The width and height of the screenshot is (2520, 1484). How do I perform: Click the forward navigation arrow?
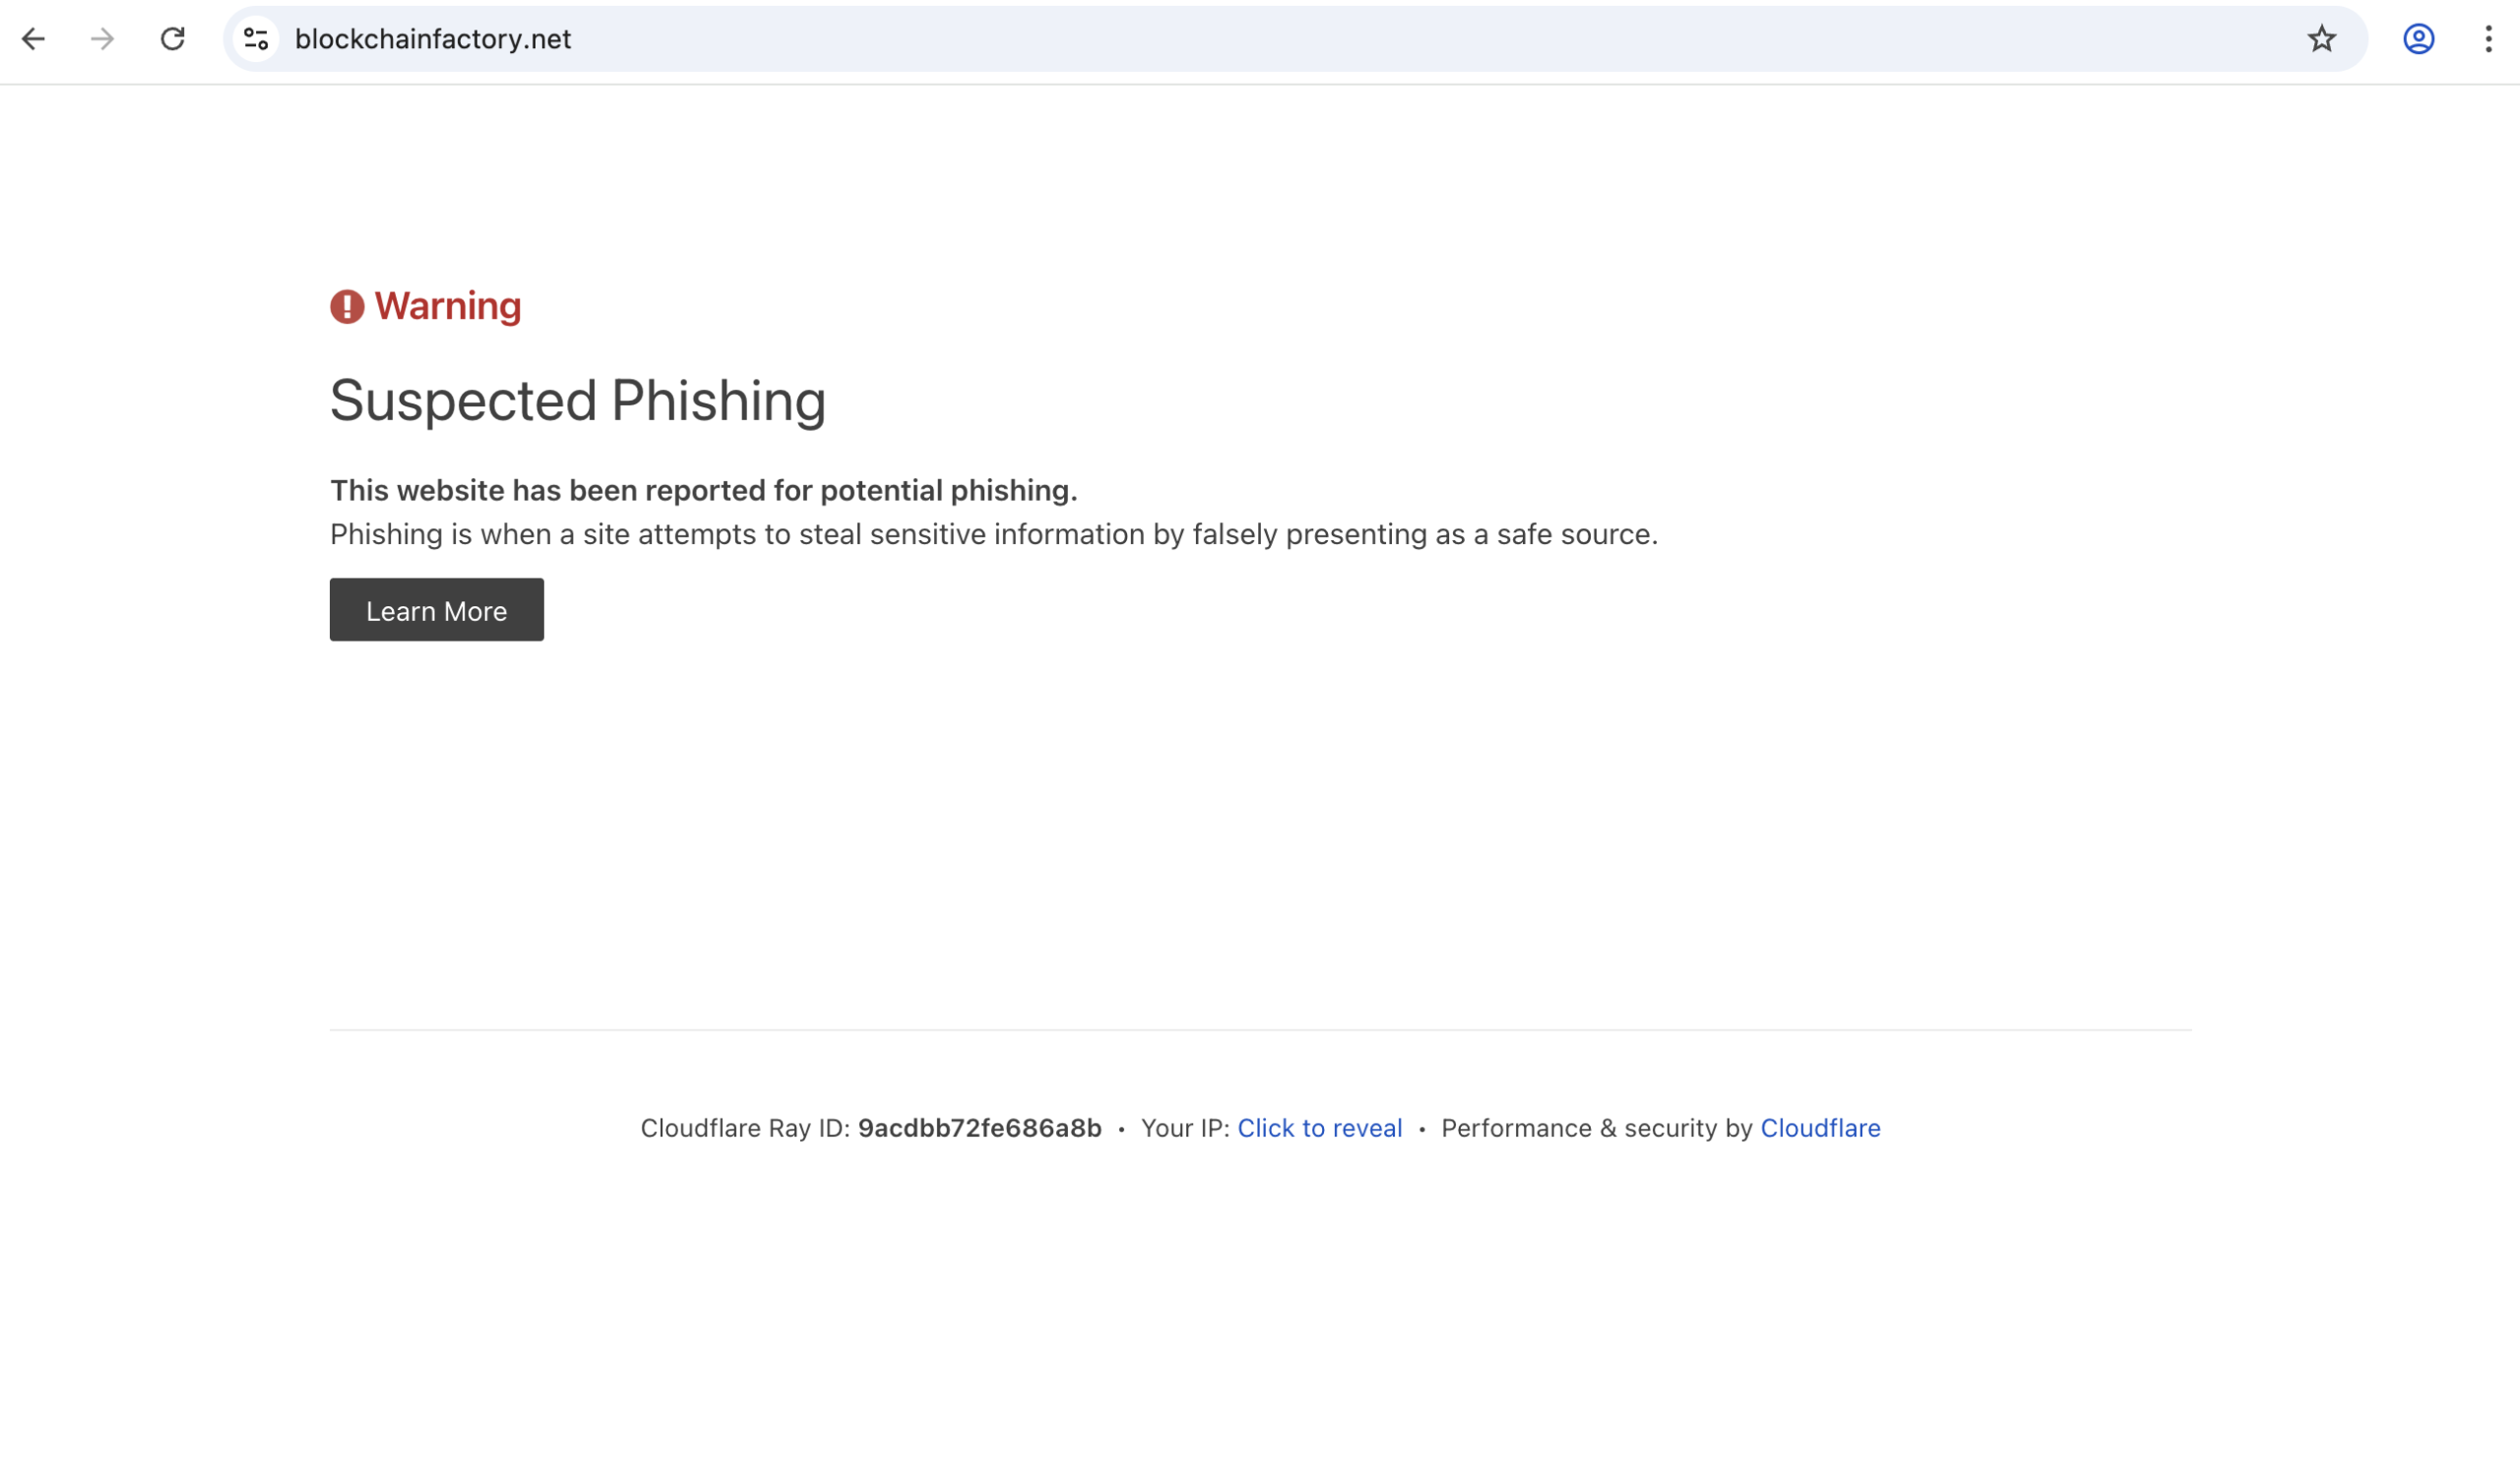(104, 39)
